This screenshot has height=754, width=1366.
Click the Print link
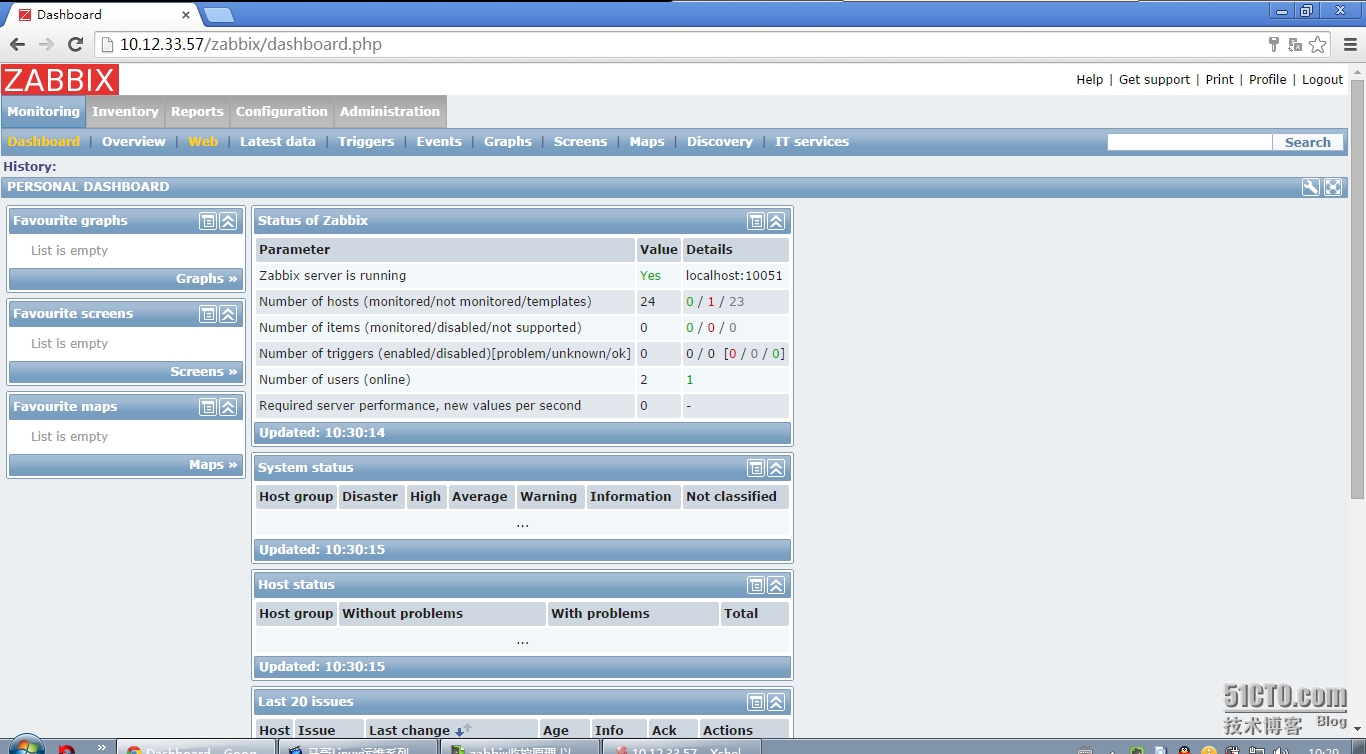tap(1219, 80)
